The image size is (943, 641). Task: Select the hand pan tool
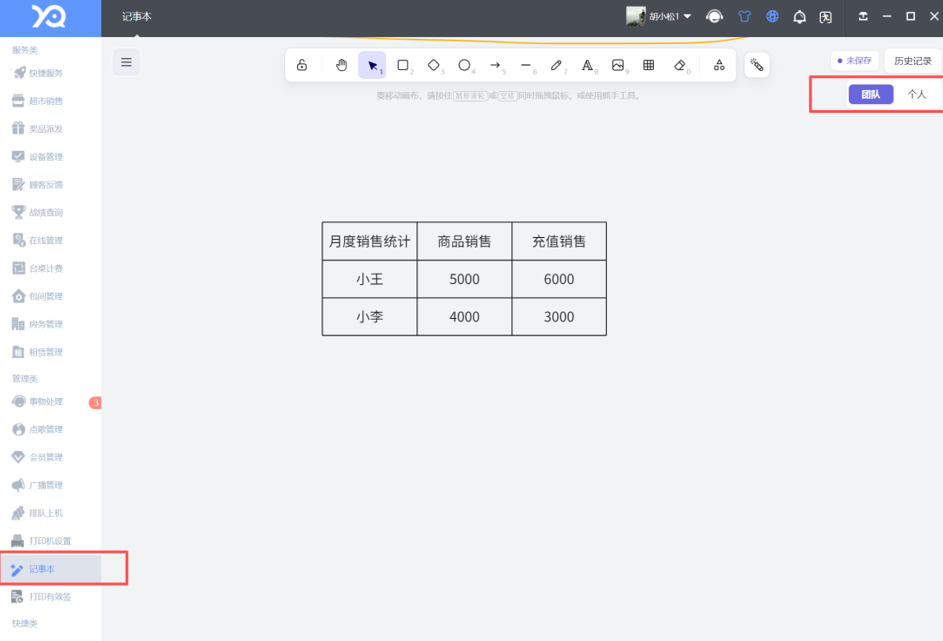point(341,65)
